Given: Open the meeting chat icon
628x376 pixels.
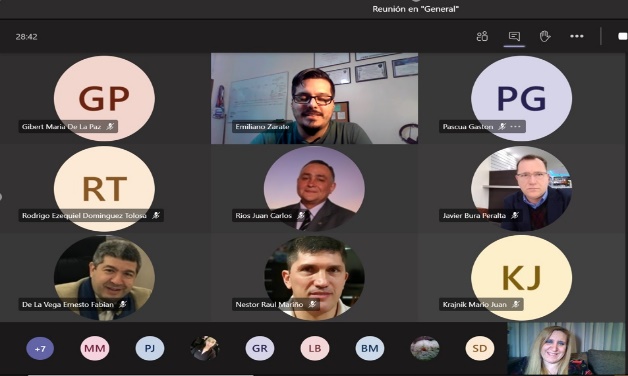Looking at the screenshot, I should pyautogui.click(x=514, y=36).
